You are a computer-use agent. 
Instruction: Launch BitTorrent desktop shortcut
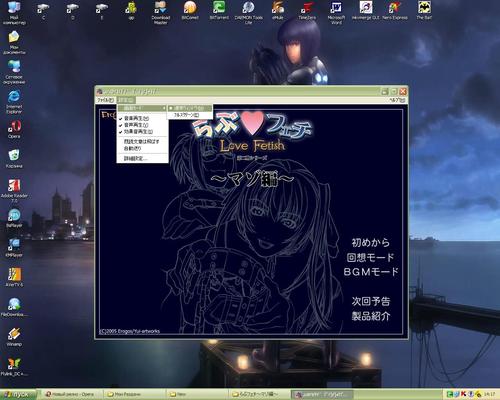tap(219, 11)
